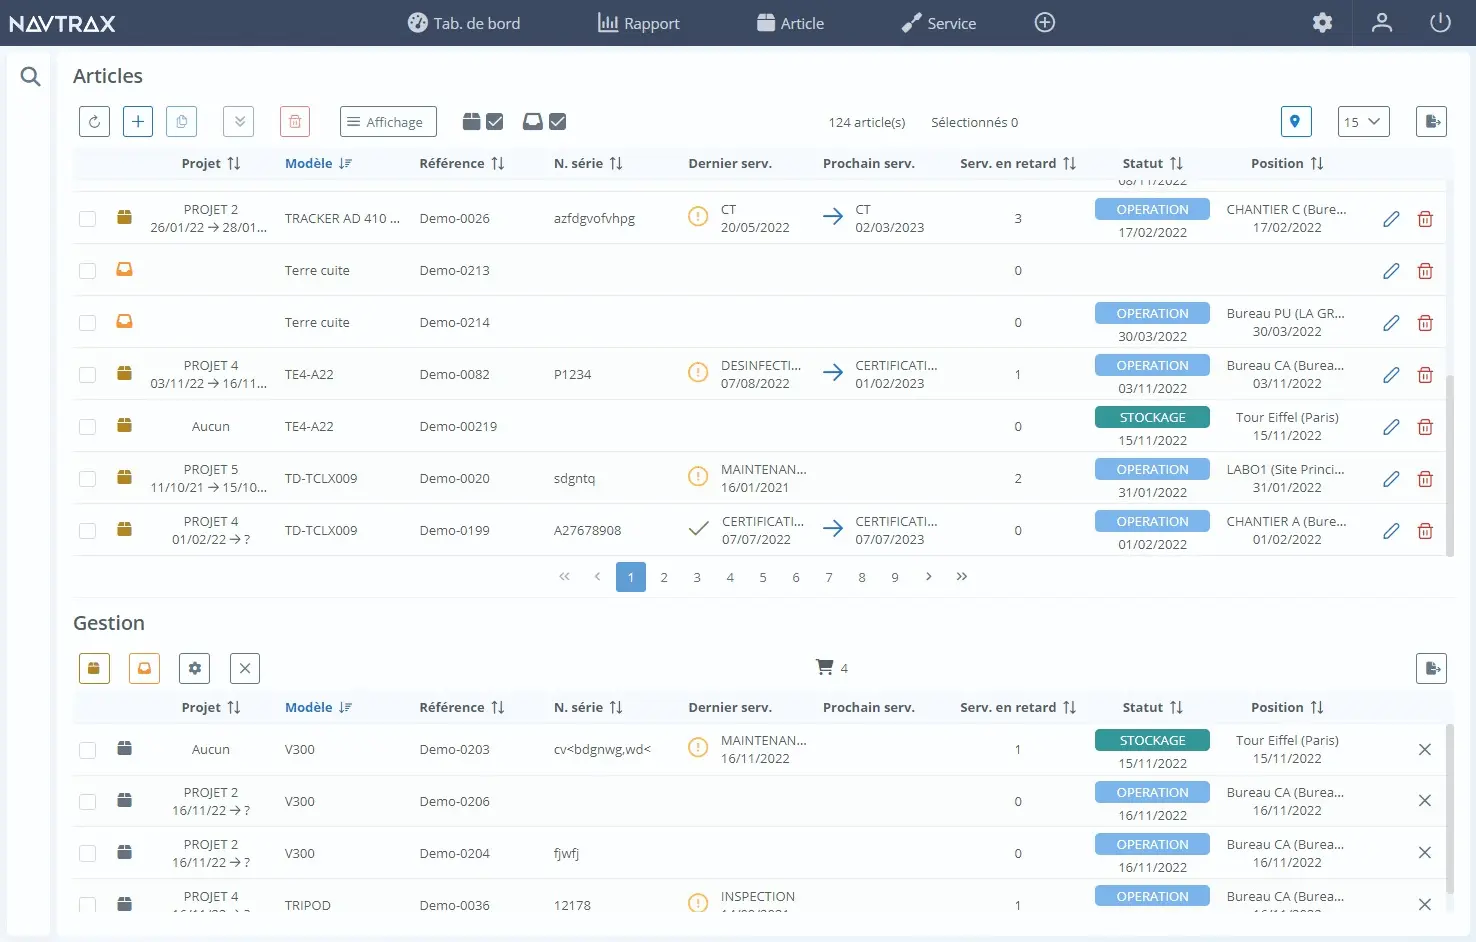The width and height of the screenshot is (1476, 942).
Task: Show article positions on map pin icon
Action: (1296, 122)
